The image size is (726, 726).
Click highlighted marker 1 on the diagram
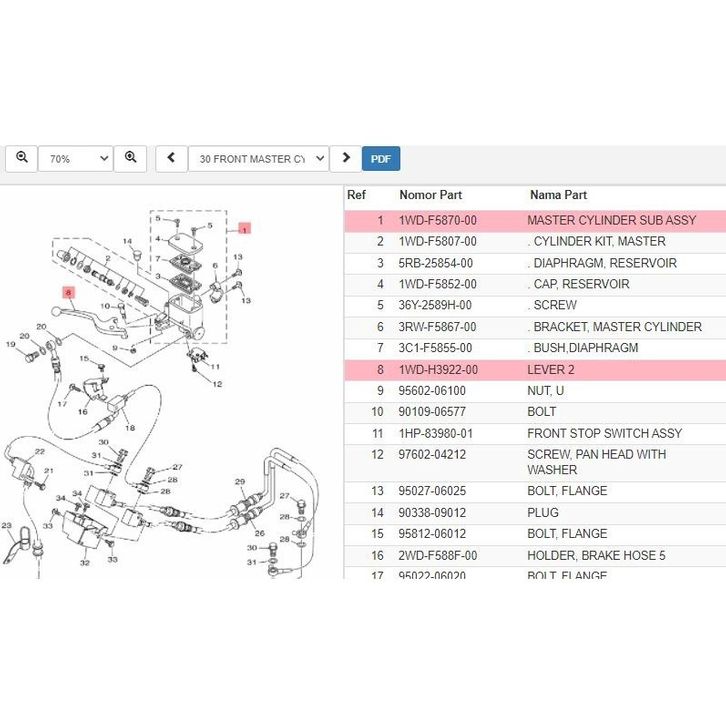(244, 229)
